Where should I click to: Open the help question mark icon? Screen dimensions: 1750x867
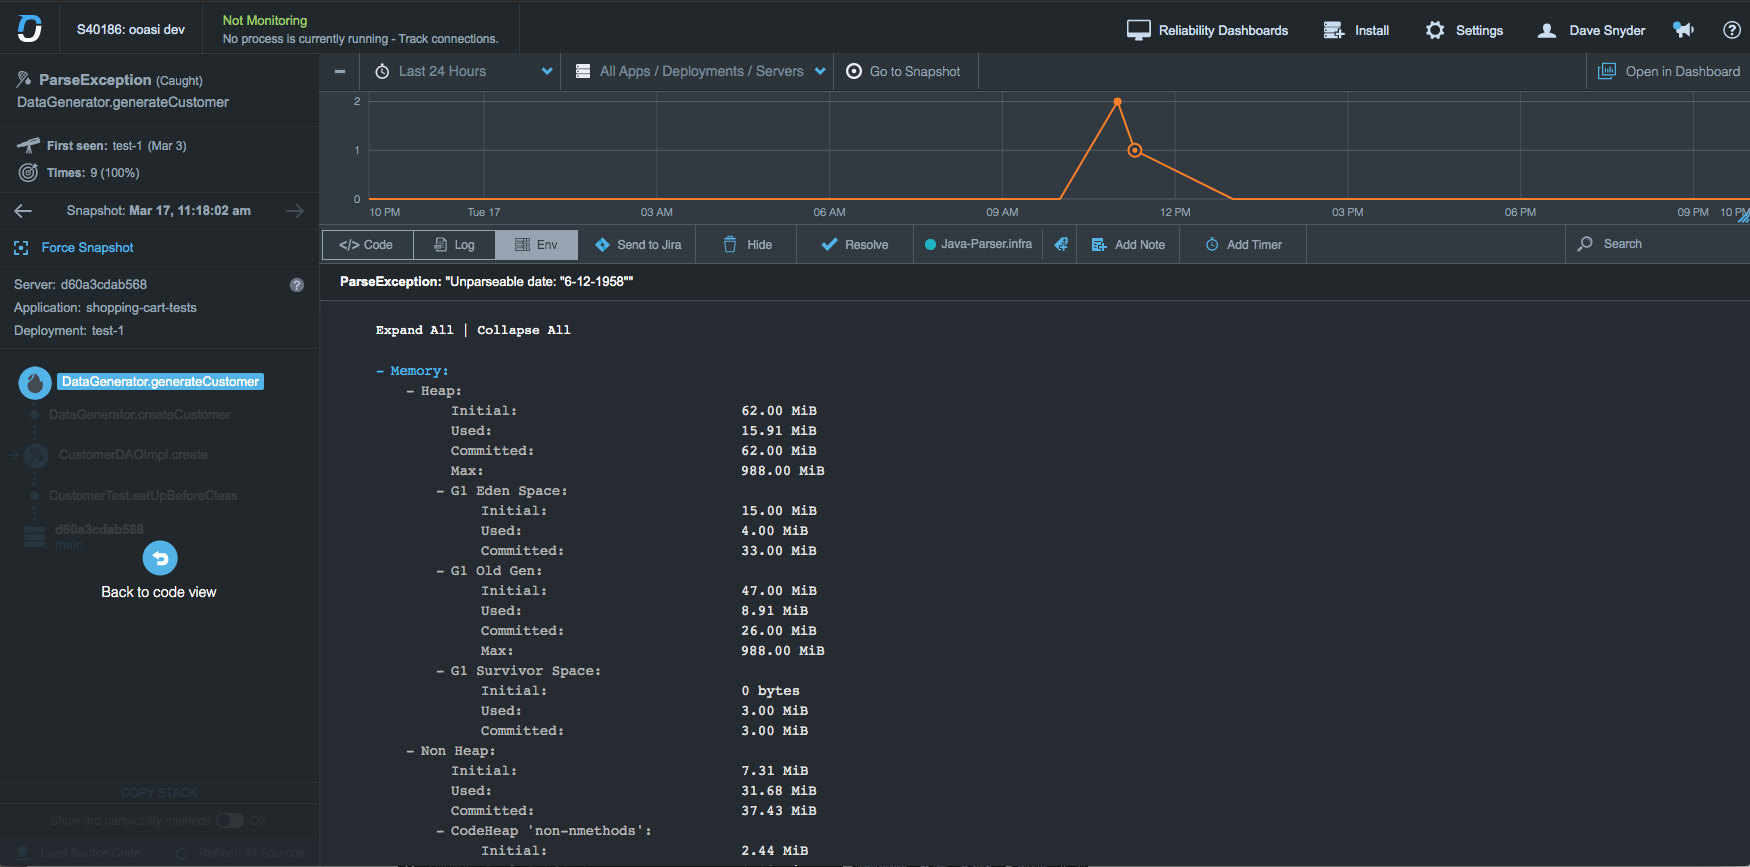tap(1732, 30)
